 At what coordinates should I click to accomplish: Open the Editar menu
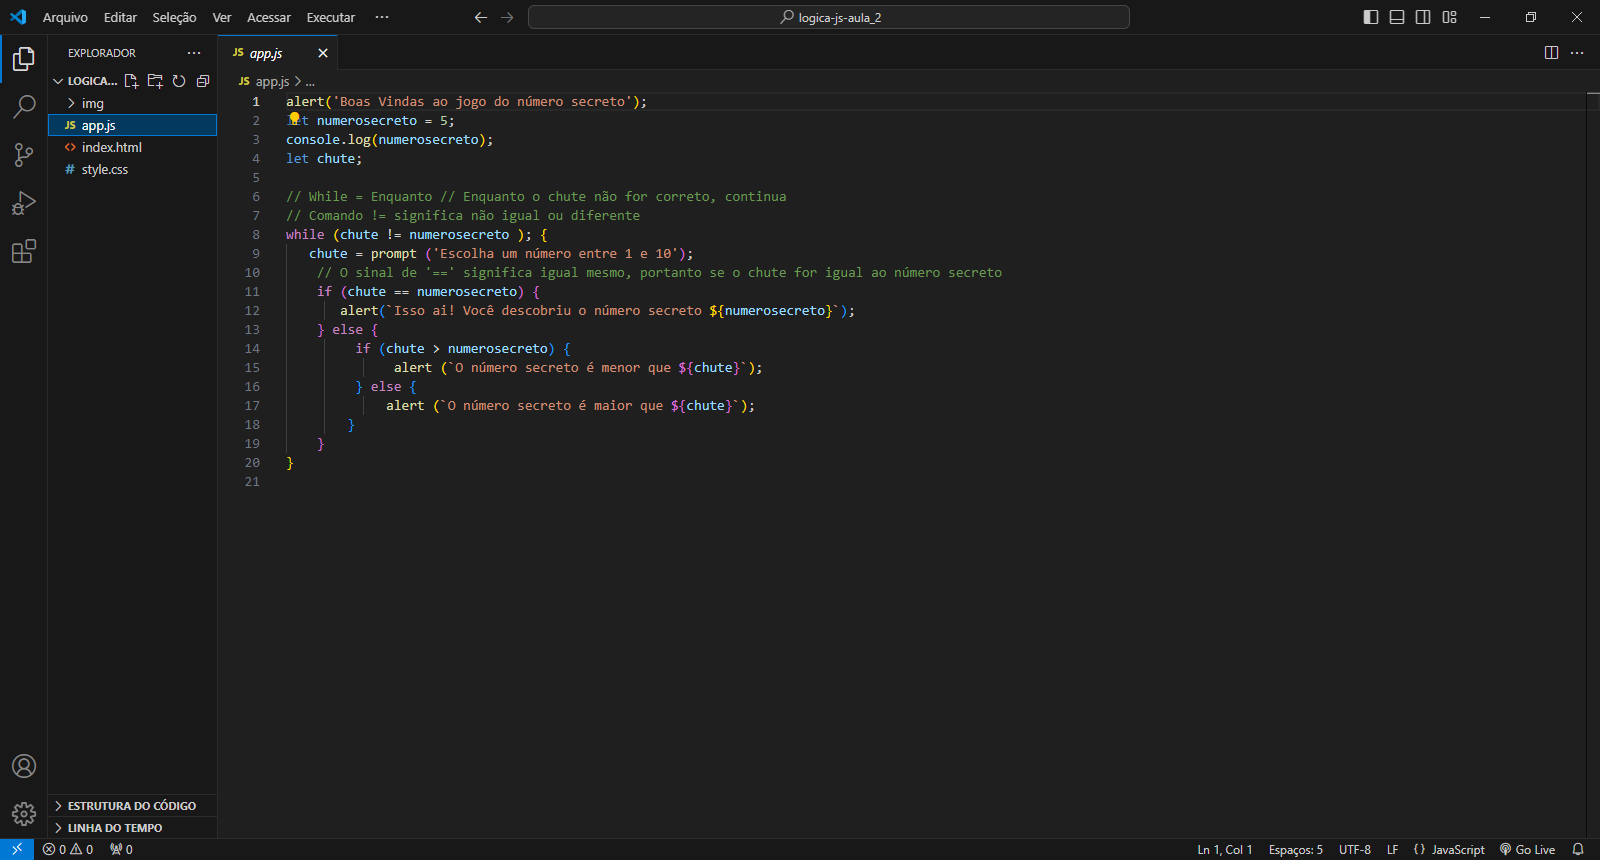point(120,17)
